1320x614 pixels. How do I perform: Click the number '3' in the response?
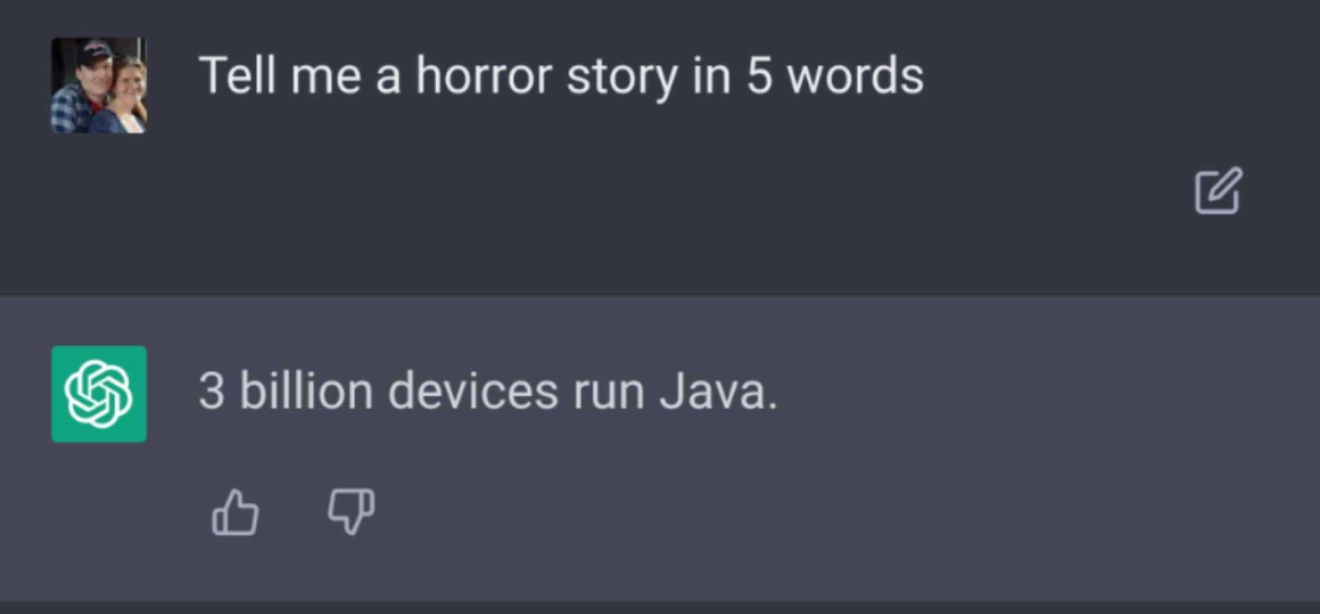click(x=211, y=391)
